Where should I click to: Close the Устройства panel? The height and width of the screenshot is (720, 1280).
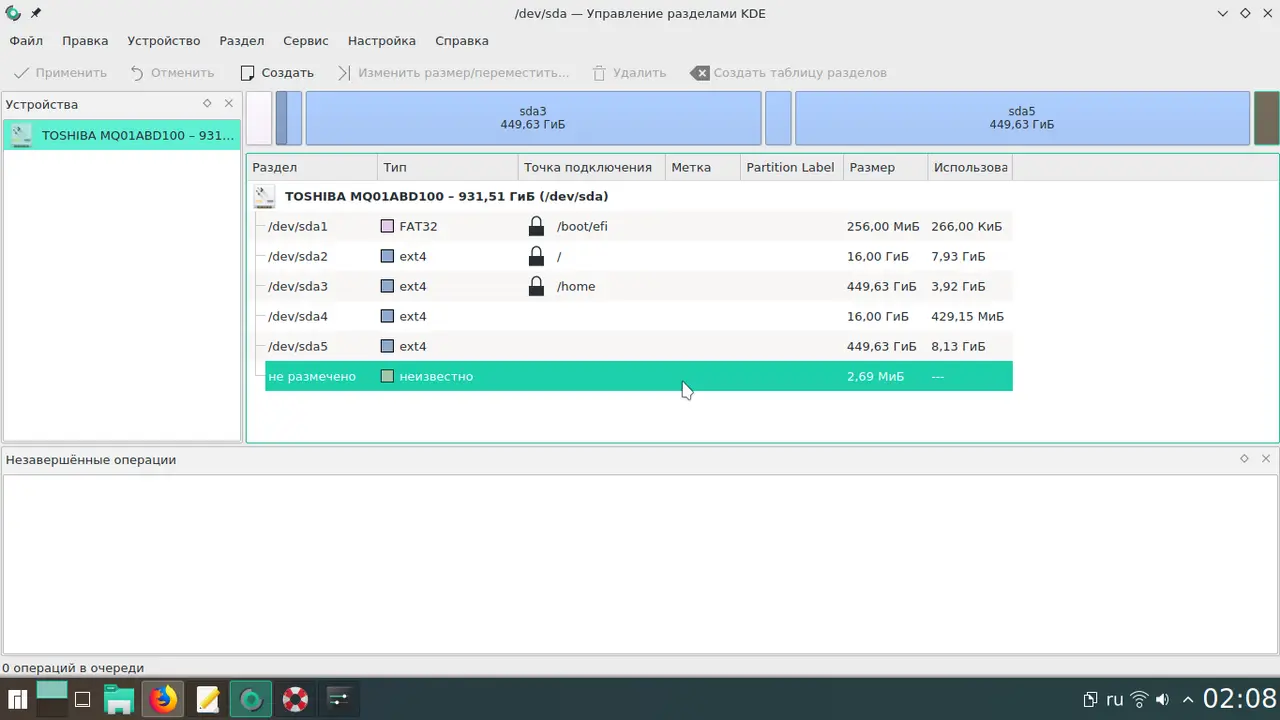[x=229, y=104]
